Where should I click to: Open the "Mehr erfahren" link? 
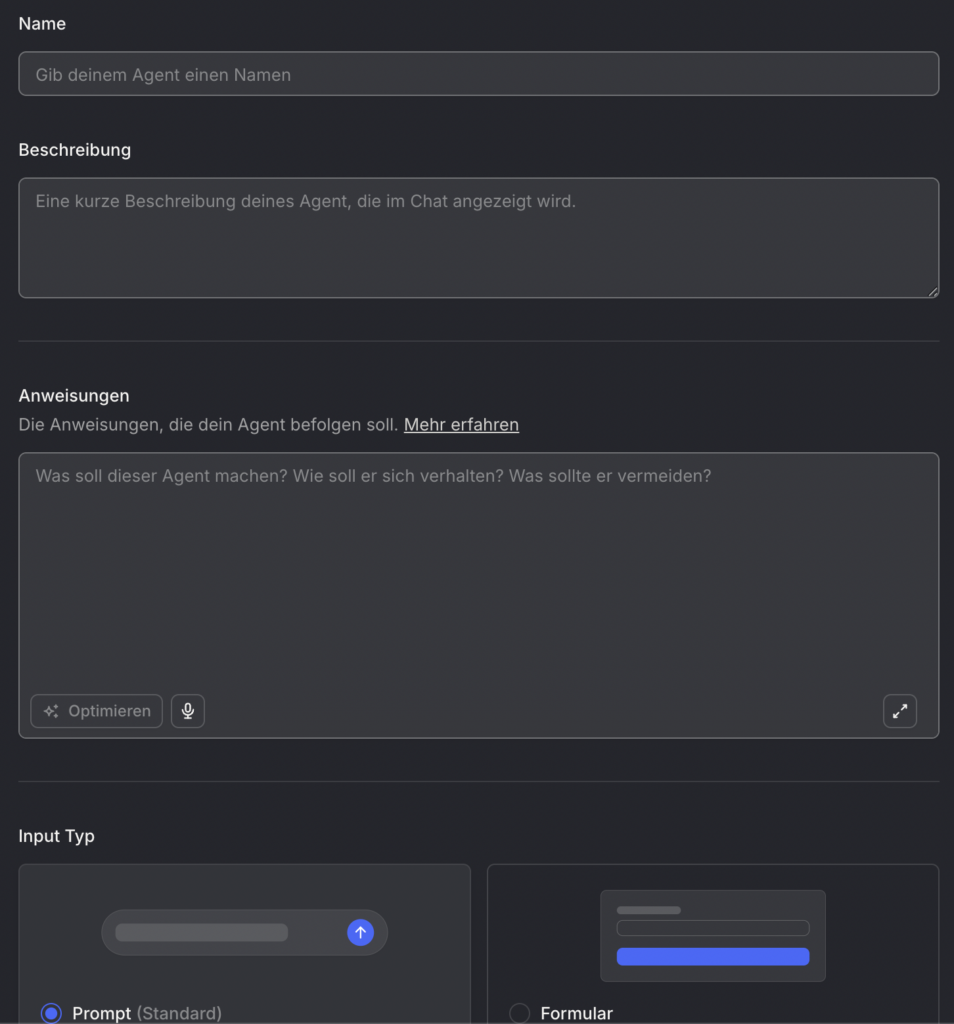461,424
